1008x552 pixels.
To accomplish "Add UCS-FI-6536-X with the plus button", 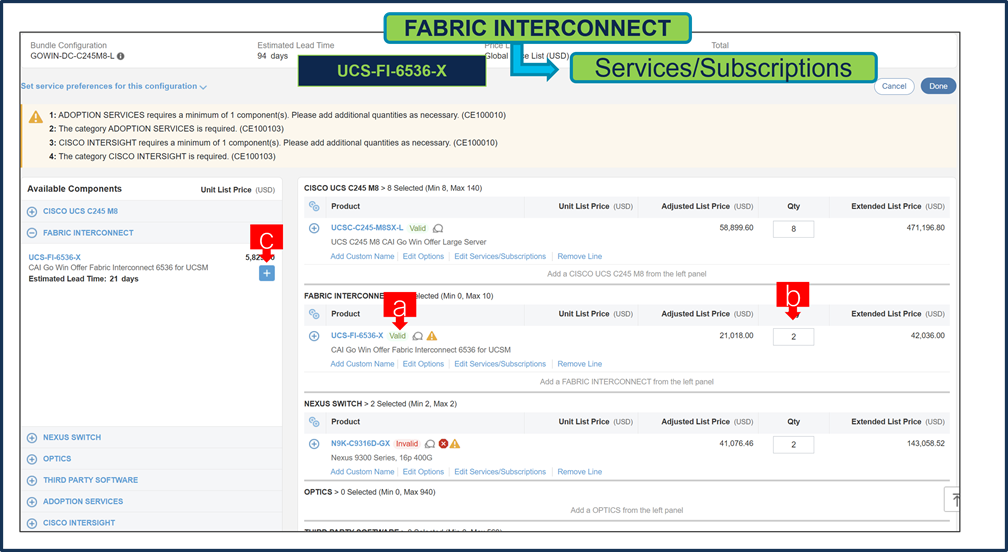I will [x=267, y=273].
